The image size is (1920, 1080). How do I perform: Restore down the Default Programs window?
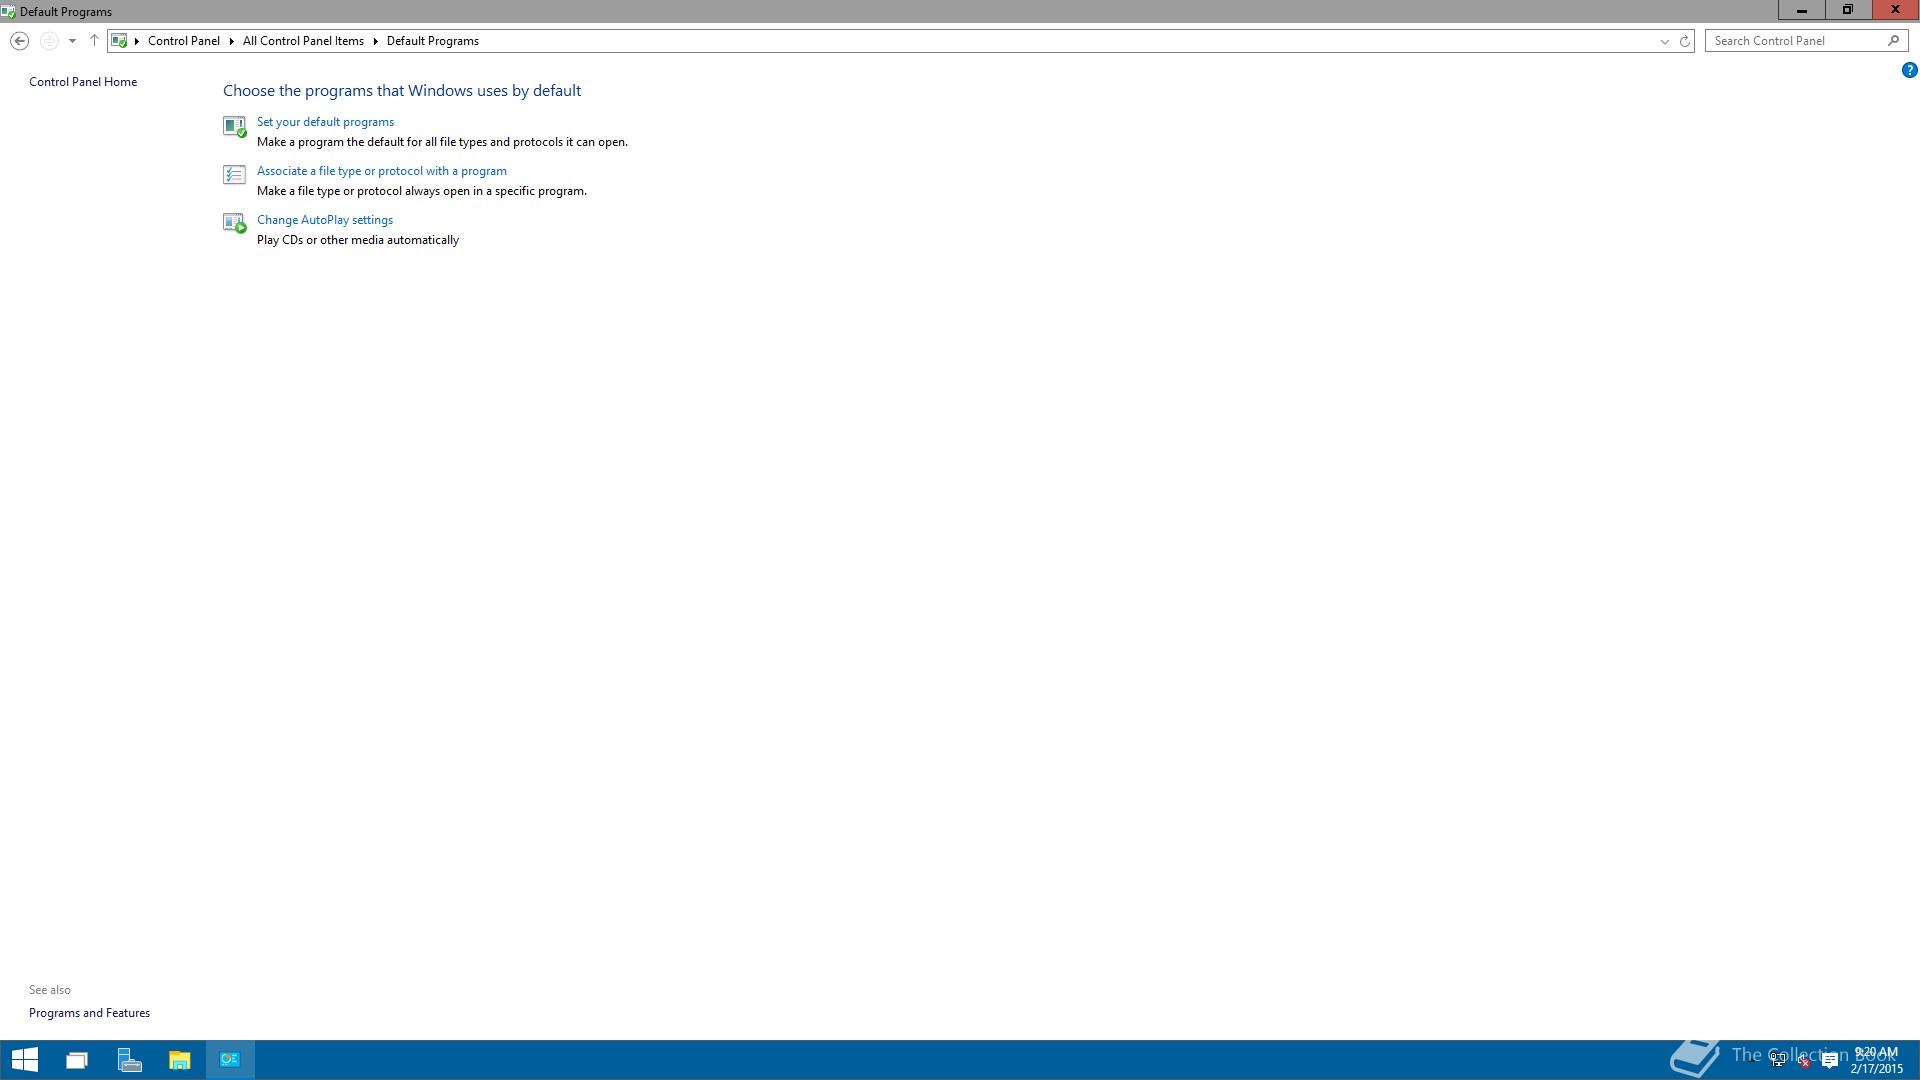(1847, 10)
